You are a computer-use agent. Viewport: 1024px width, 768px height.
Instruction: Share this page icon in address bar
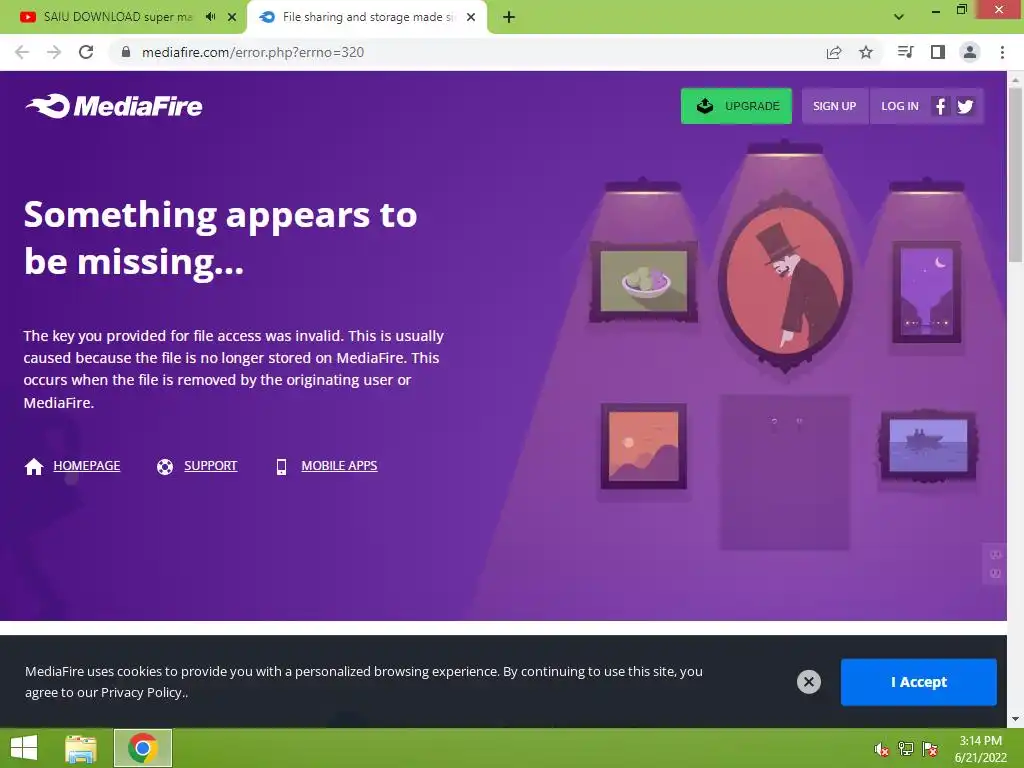[x=834, y=52]
